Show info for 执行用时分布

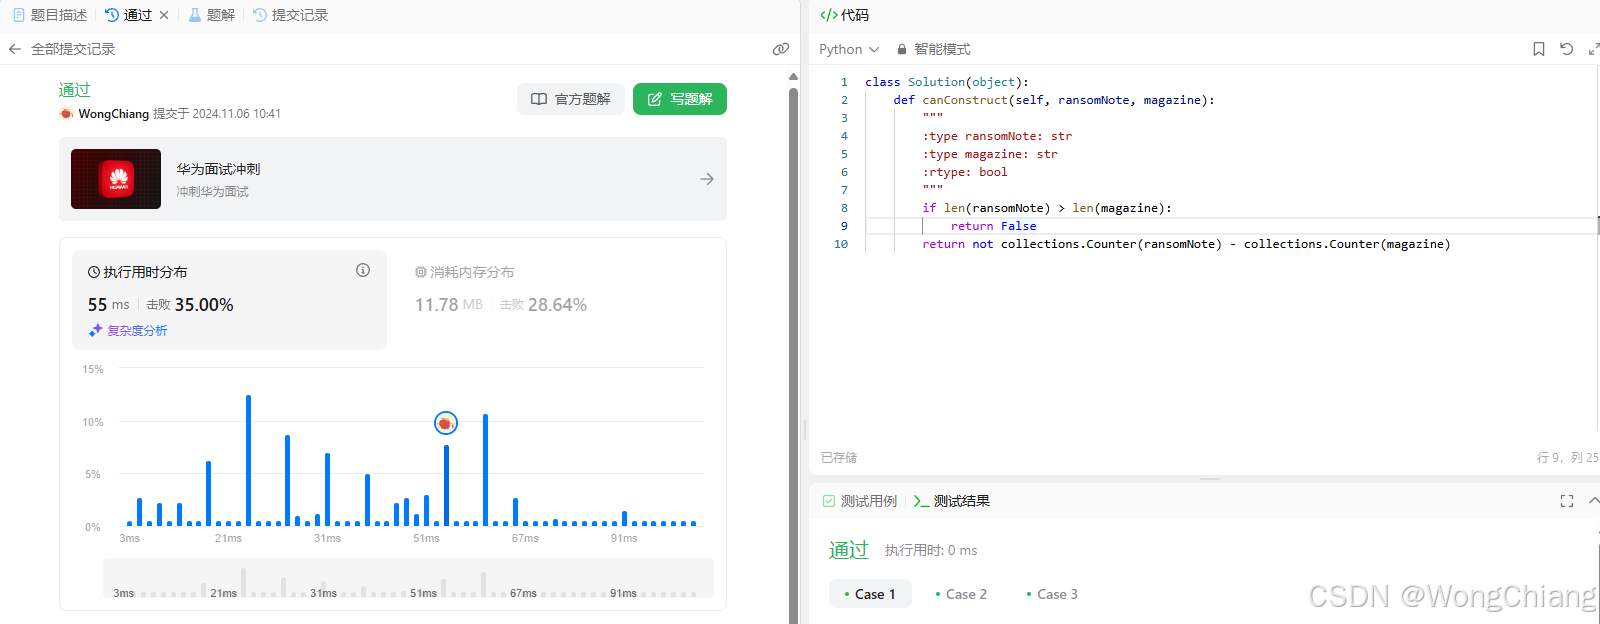pyautogui.click(x=363, y=270)
